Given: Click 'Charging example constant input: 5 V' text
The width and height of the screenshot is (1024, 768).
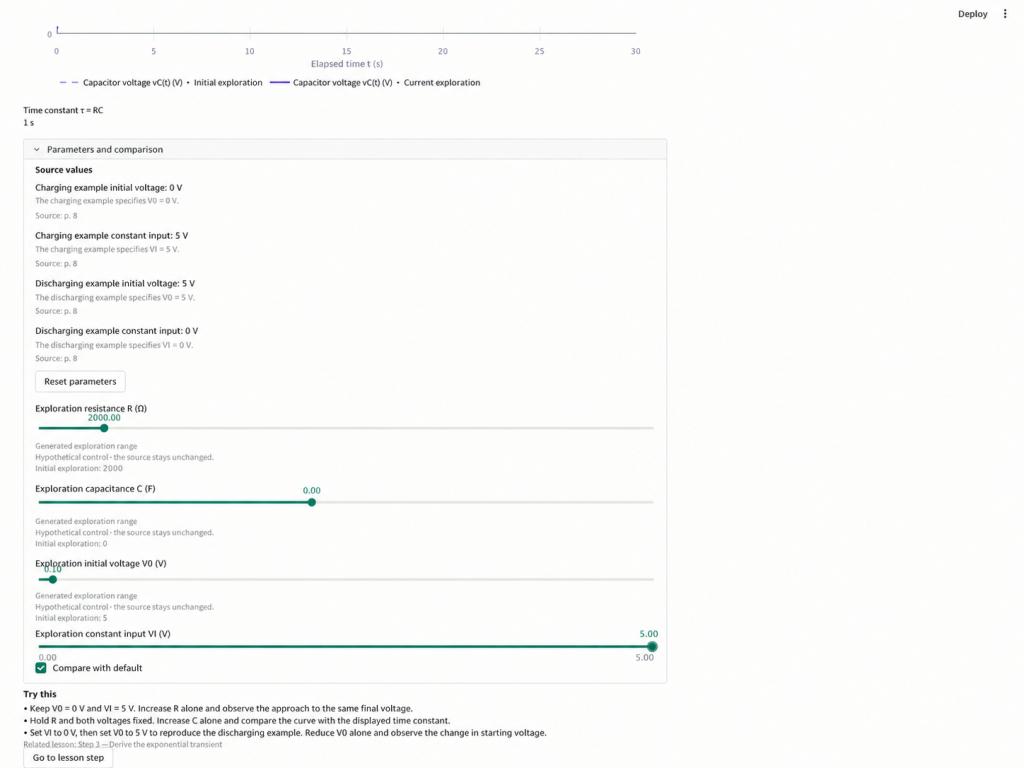Looking at the screenshot, I should 112,236.
